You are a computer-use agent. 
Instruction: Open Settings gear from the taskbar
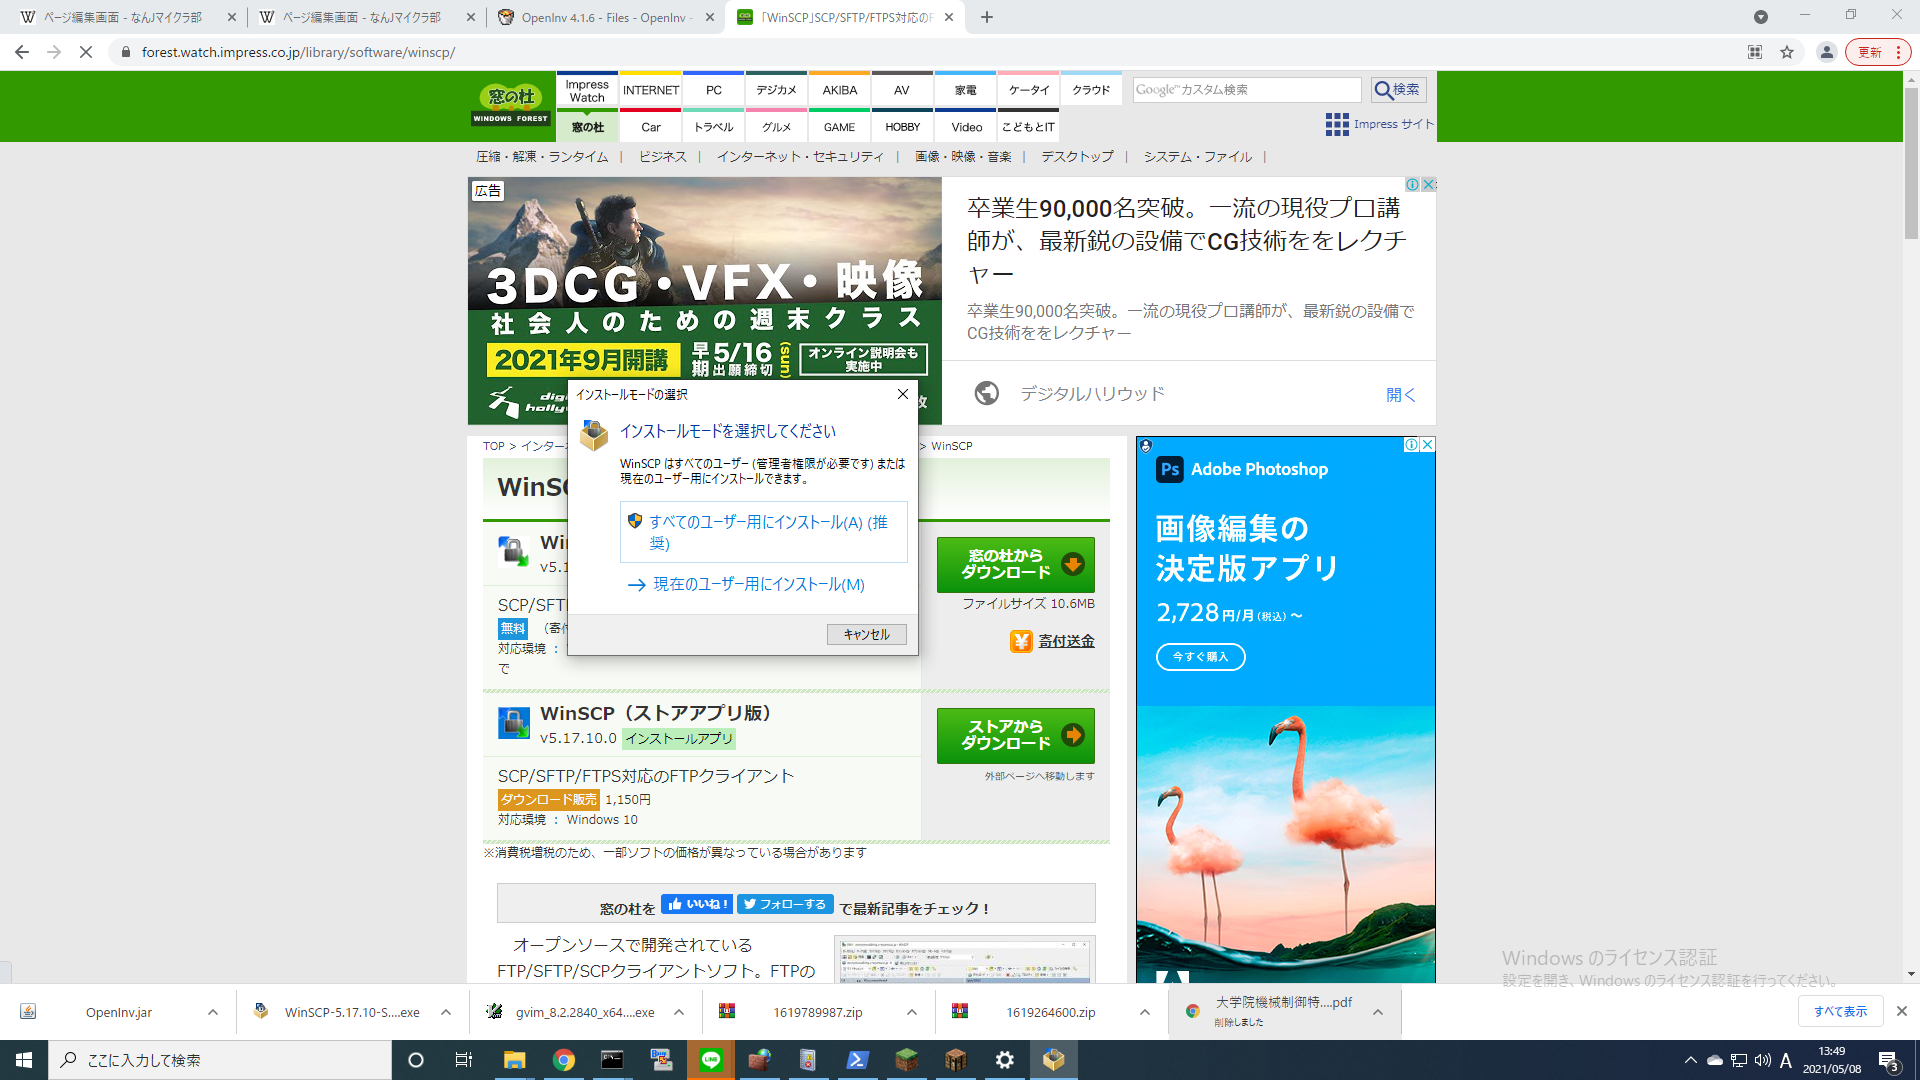pos(1005,1060)
